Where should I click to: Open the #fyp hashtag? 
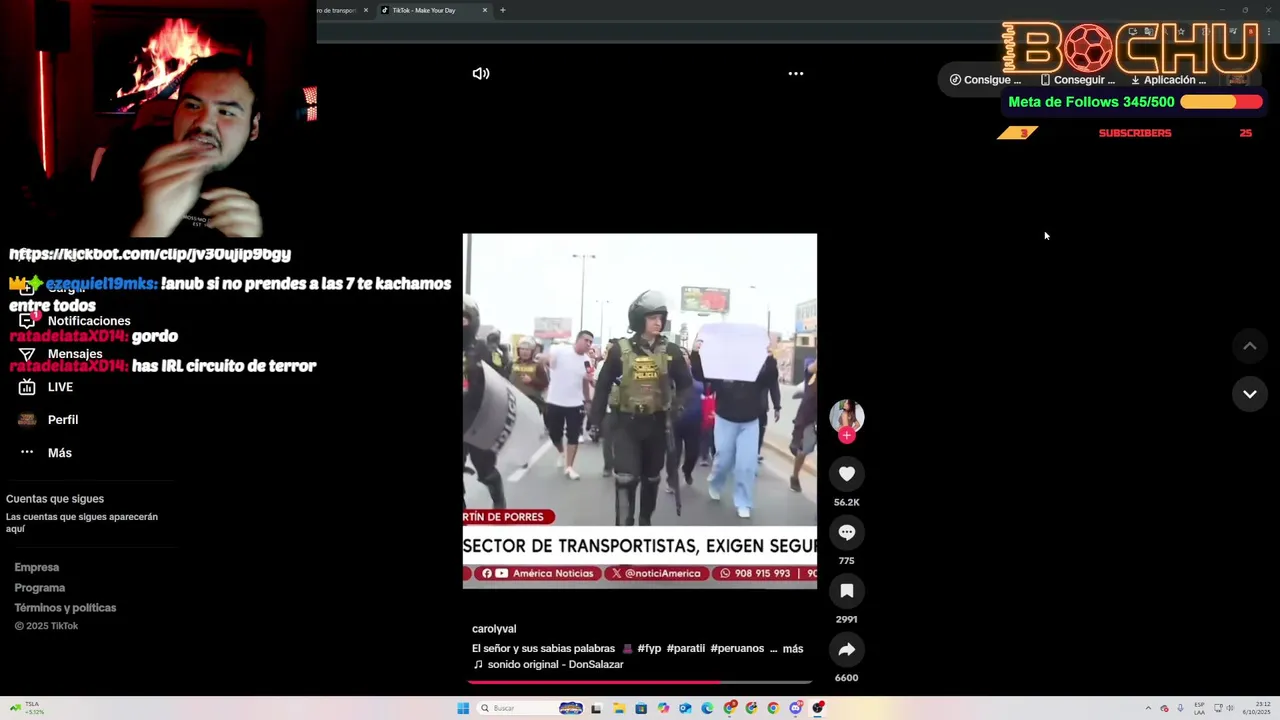tap(649, 649)
